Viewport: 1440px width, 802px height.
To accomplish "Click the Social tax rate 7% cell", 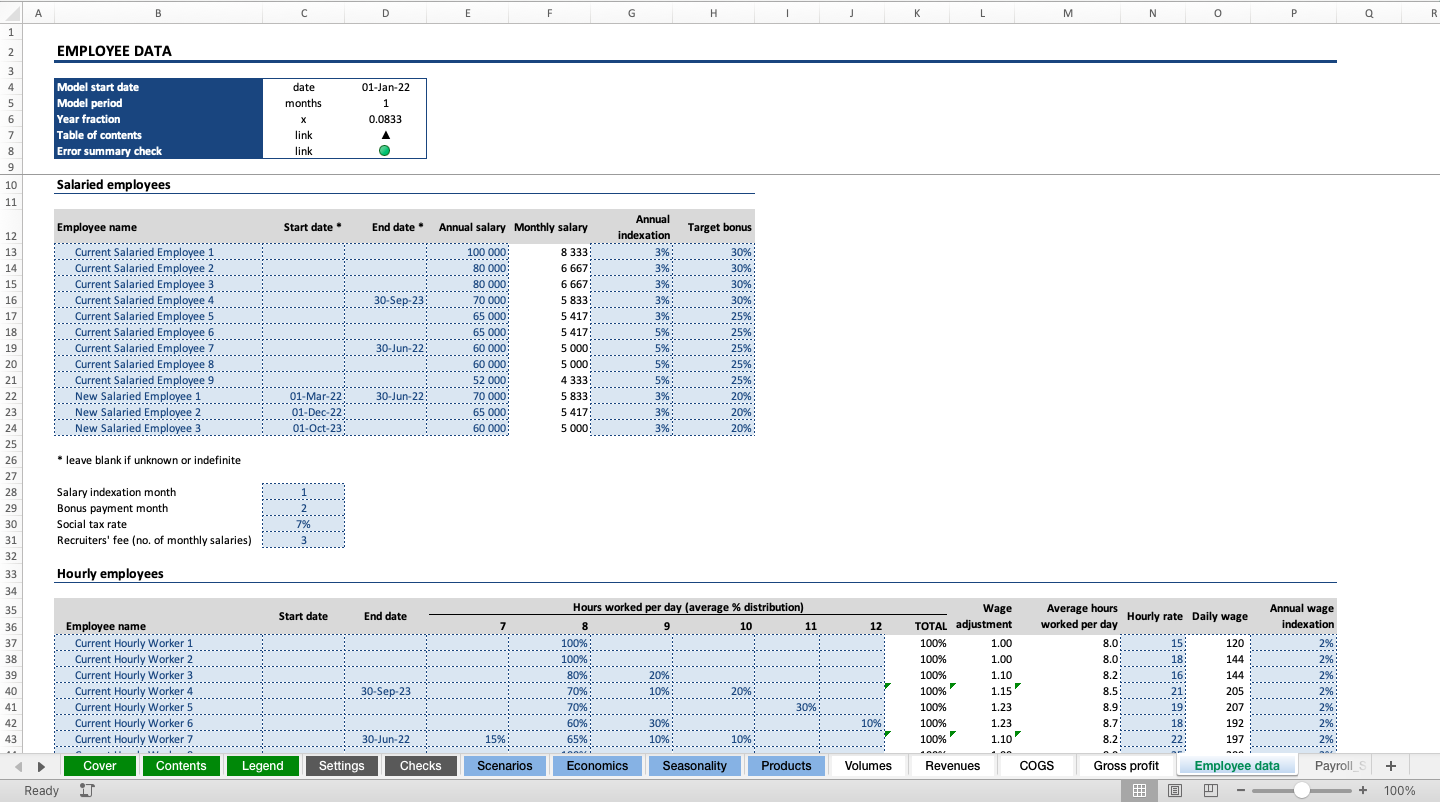I will (x=303, y=524).
